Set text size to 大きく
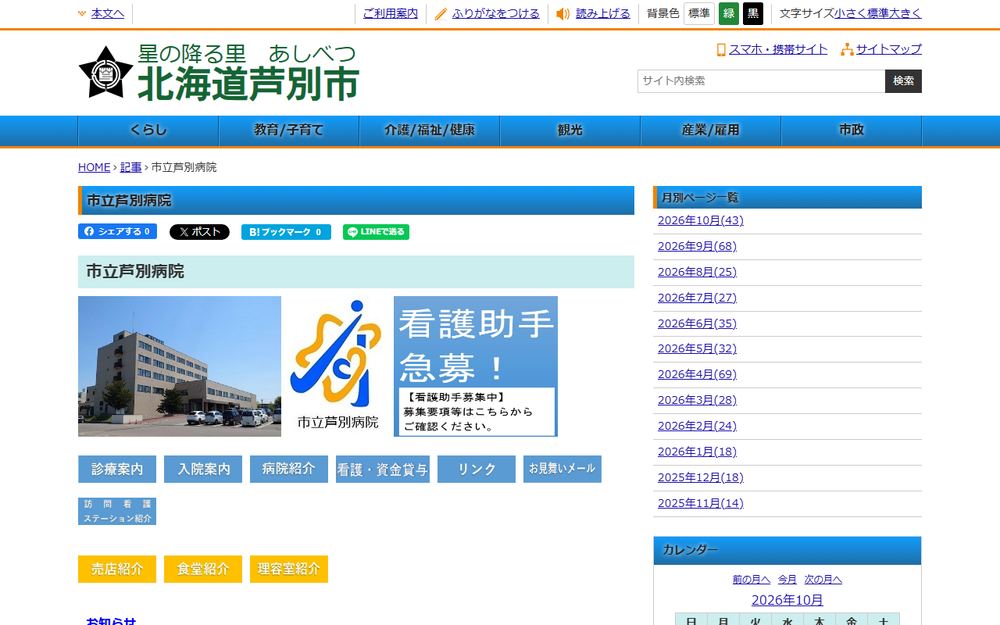 pos(905,13)
